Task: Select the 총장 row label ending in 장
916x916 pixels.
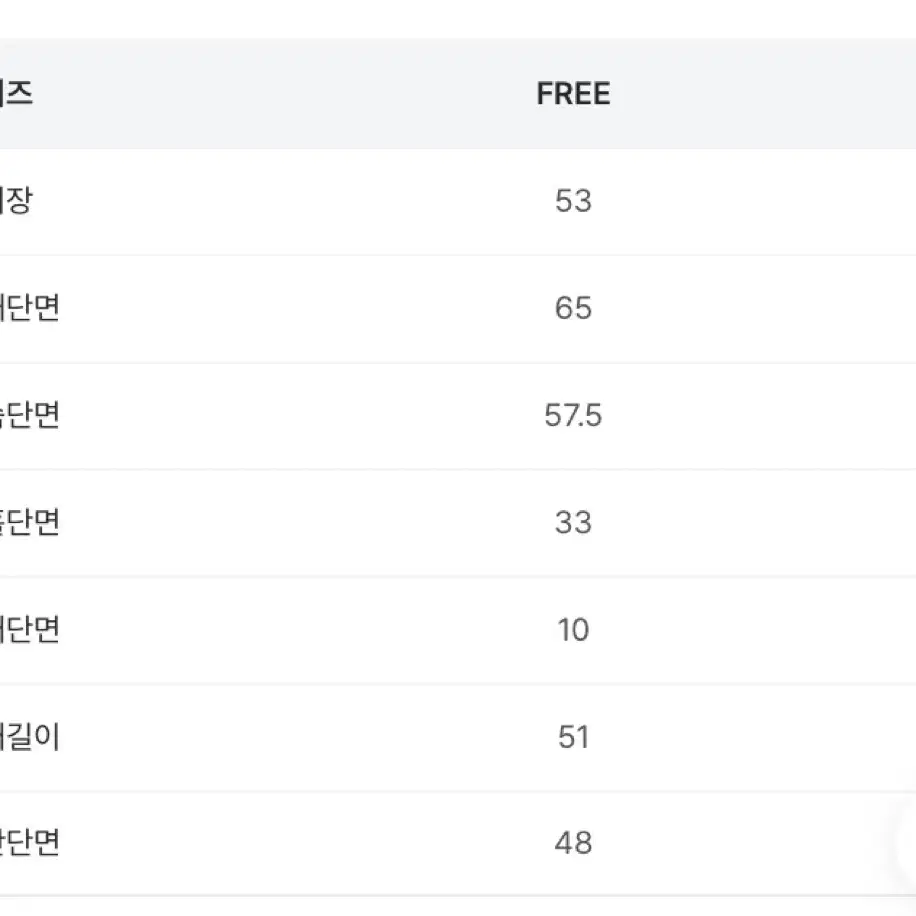Action: tap(16, 201)
